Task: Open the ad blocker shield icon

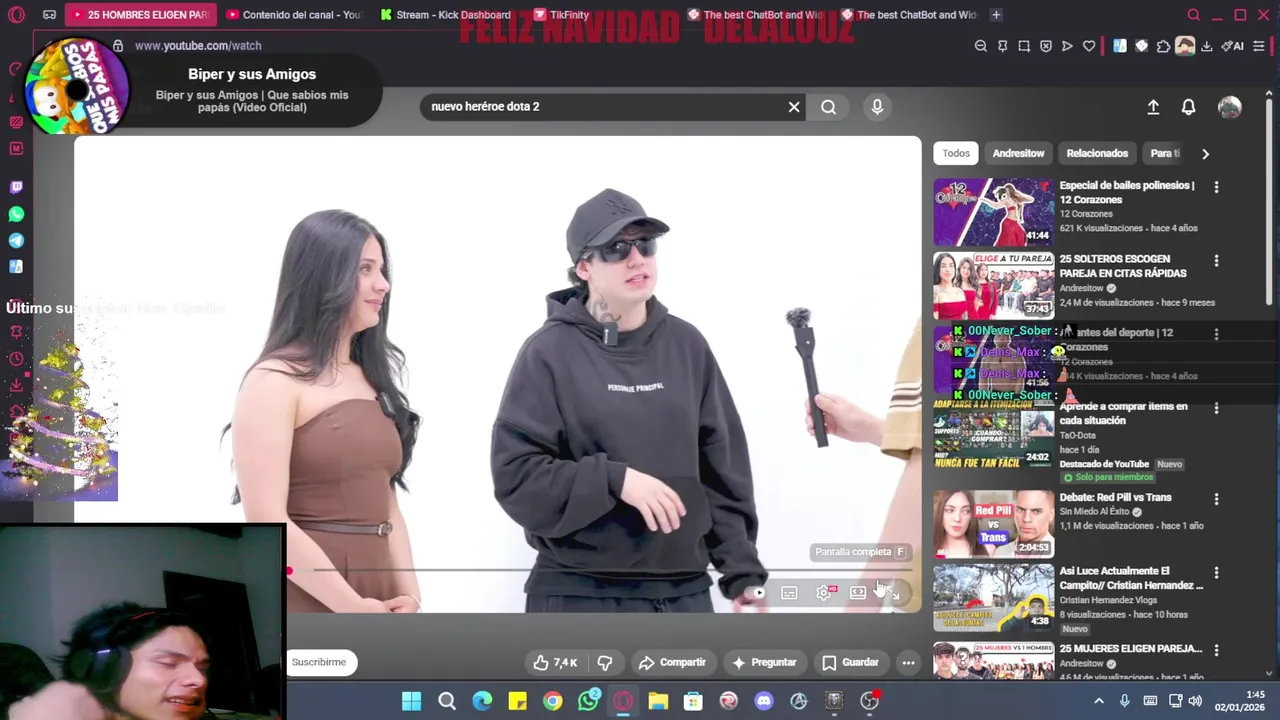Action: coord(1046,46)
